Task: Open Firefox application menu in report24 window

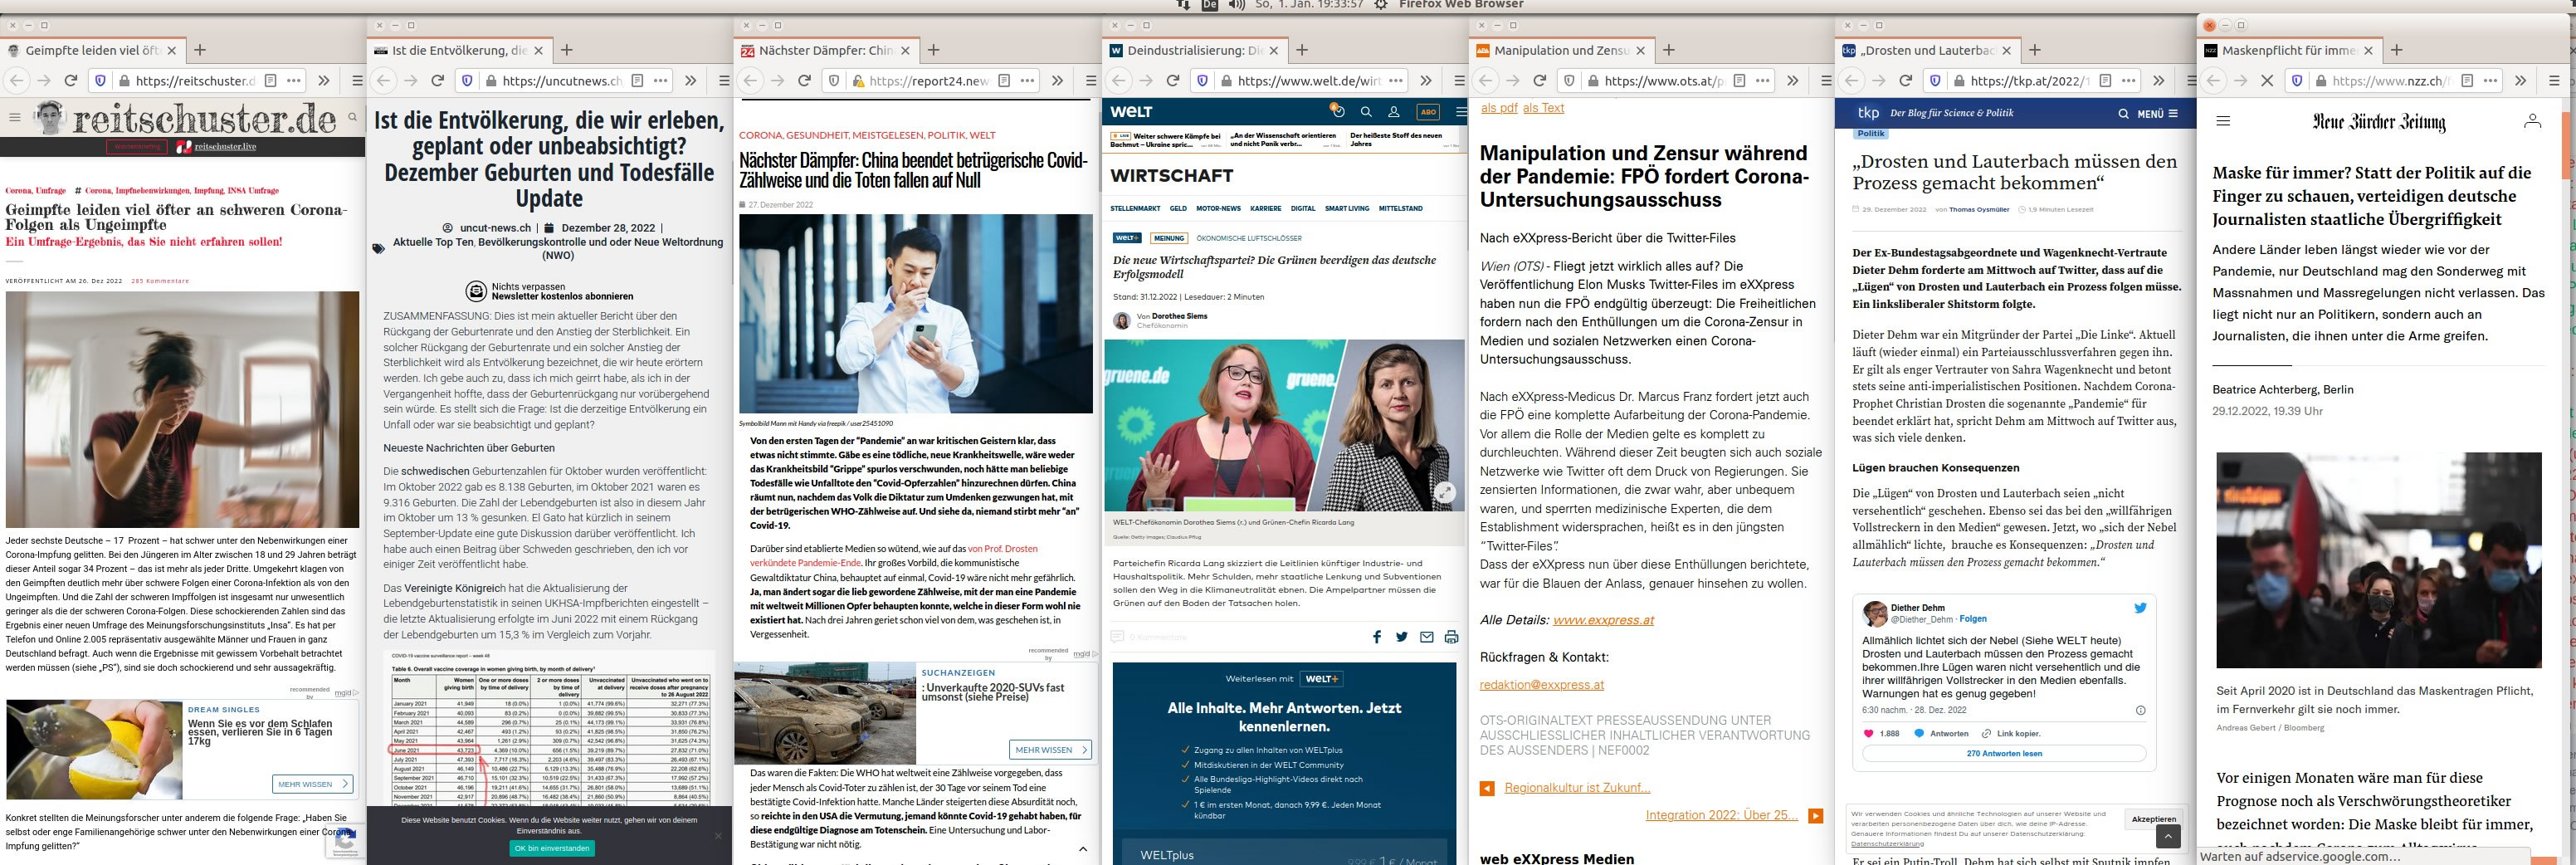Action: click(1091, 81)
